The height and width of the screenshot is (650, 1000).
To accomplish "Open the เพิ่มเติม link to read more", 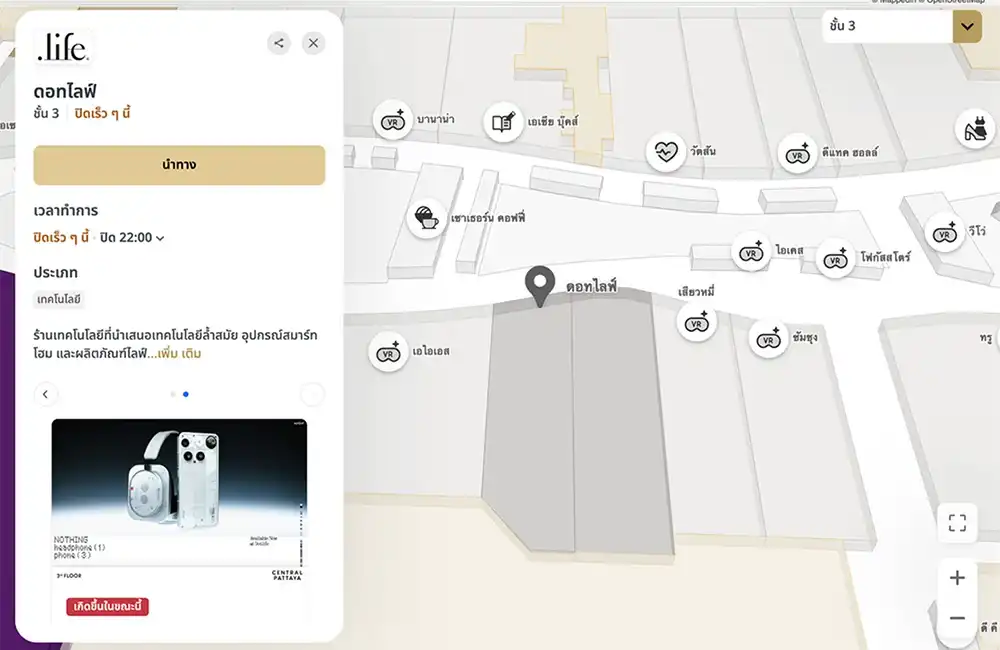I will pyautogui.click(x=179, y=353).
